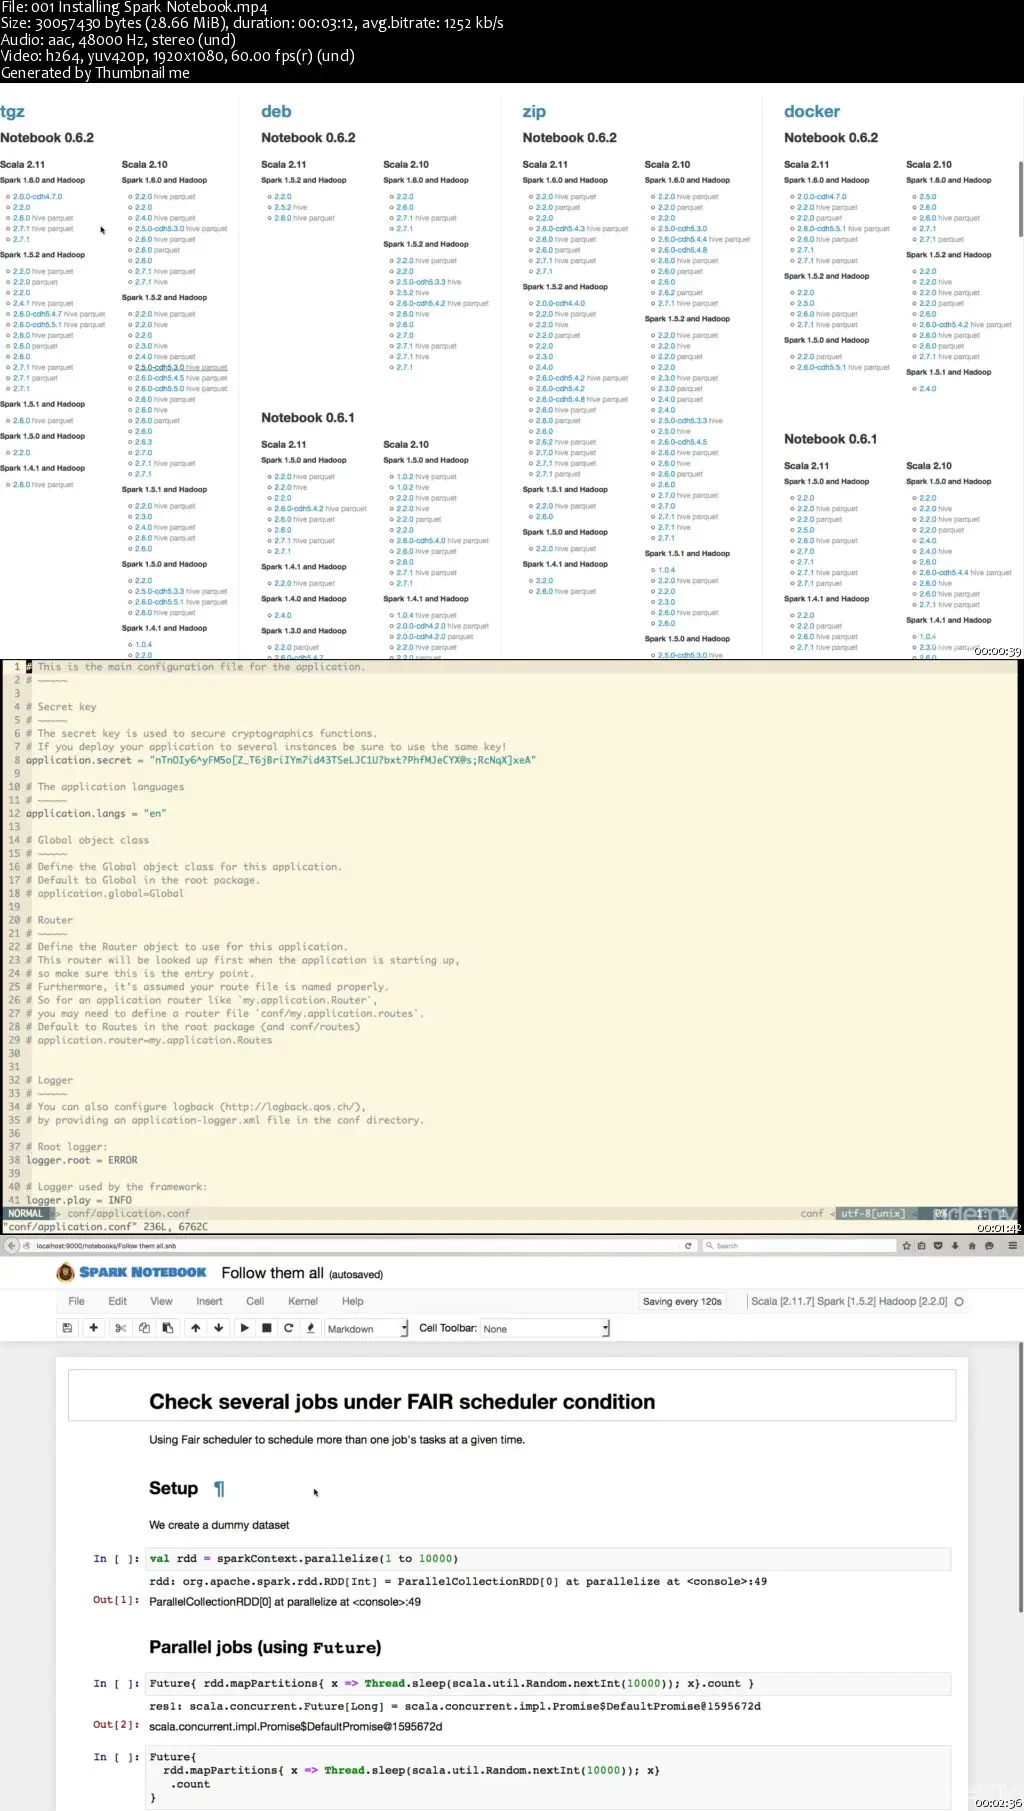Copy the selected cell using the toolbar icon
The width and height of the screenshot is (1024, 1811).
[144, 1328]
